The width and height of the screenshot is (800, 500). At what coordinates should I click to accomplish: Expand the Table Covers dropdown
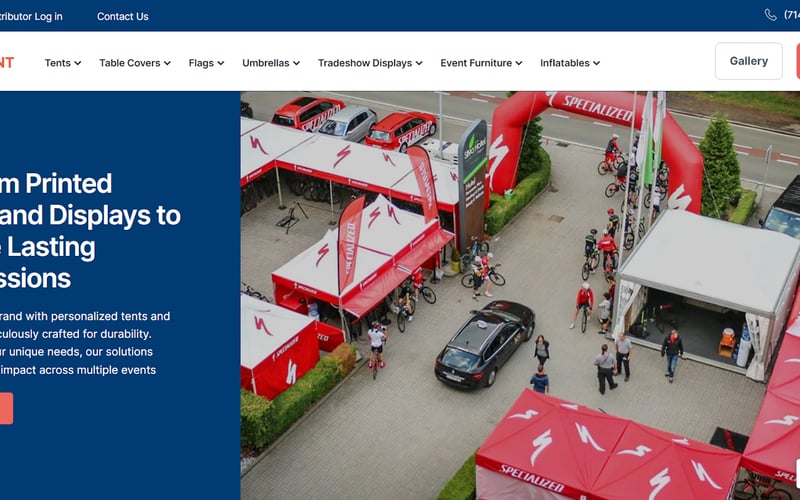[135, 63]
